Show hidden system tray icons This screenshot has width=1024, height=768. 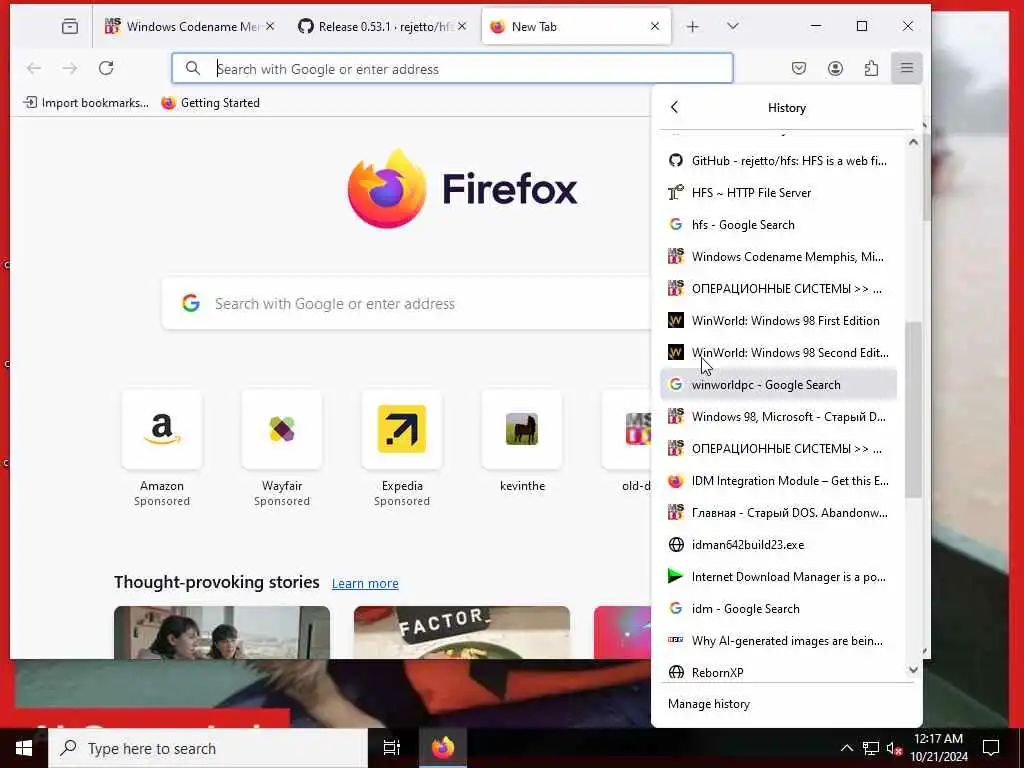846,748
